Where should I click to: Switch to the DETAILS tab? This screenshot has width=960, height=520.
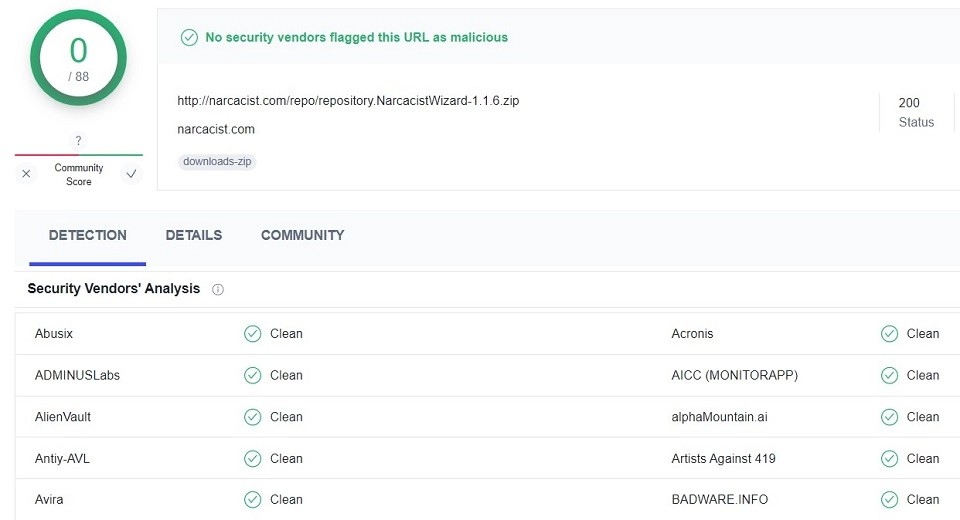click(193, 235)
